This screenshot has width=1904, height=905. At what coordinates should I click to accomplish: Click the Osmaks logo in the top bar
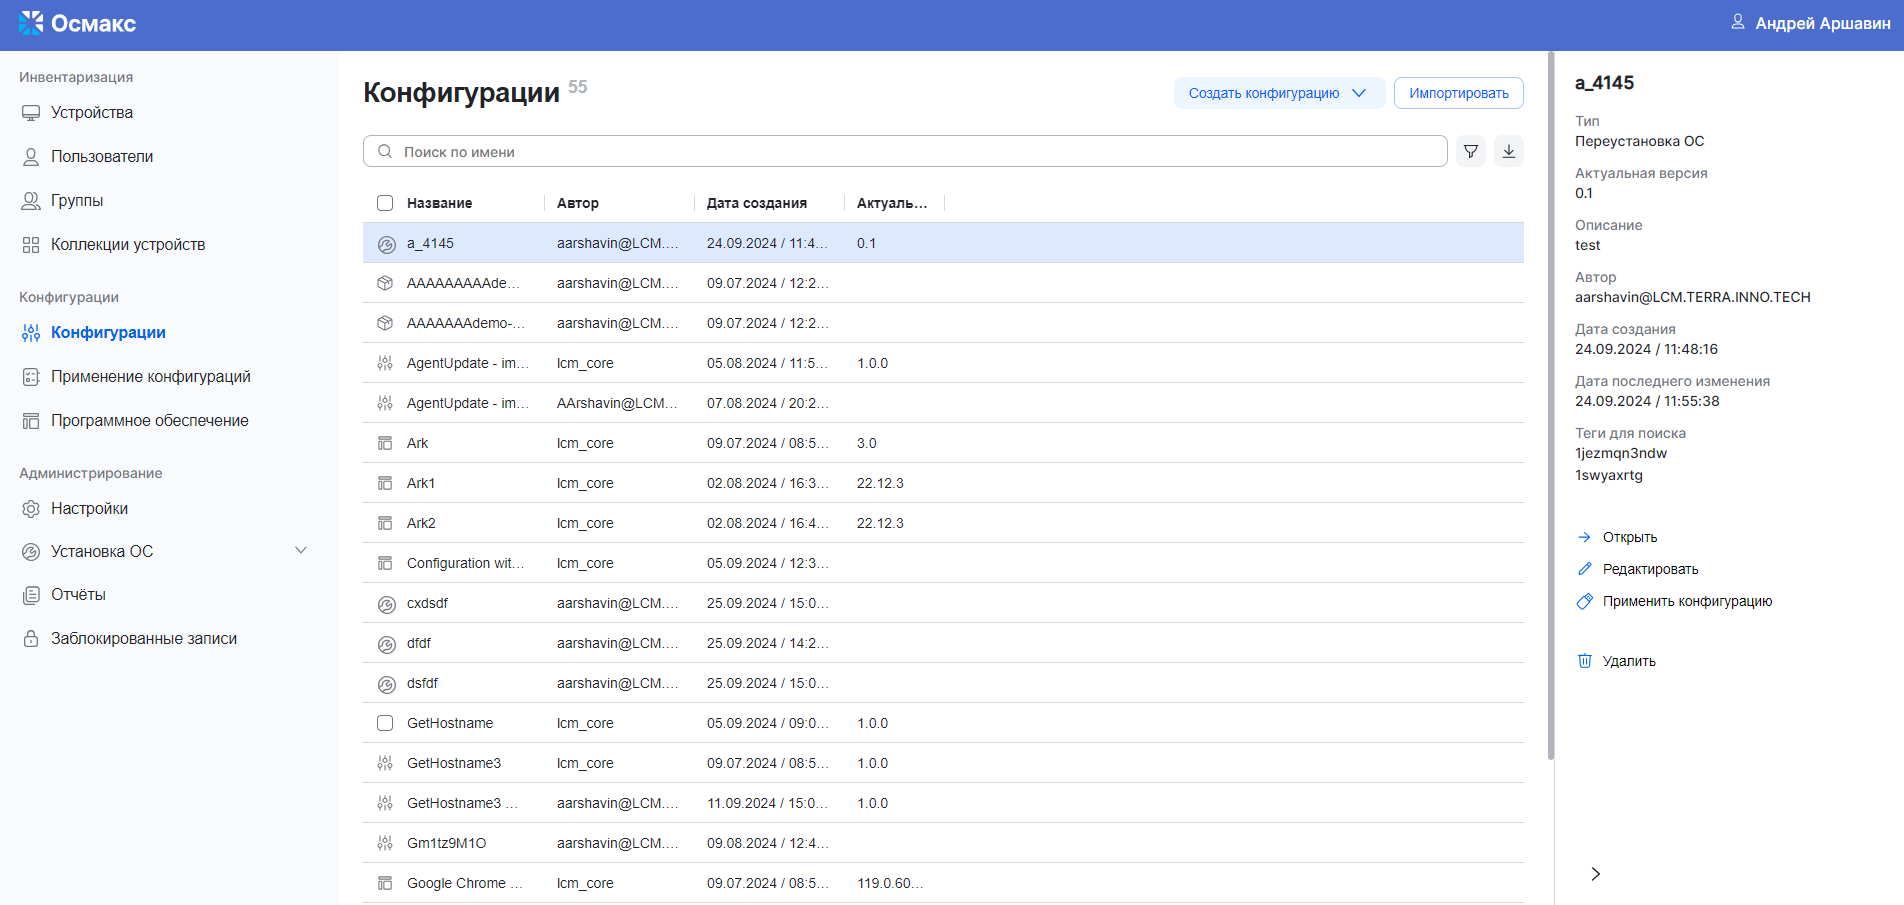[x=77, y=23]
